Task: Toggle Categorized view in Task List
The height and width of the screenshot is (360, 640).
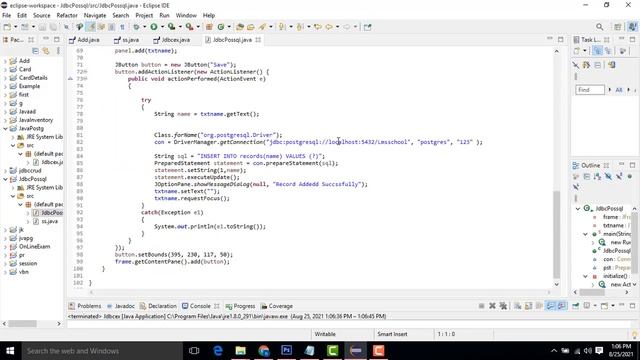Action: (x=597, y=51)
